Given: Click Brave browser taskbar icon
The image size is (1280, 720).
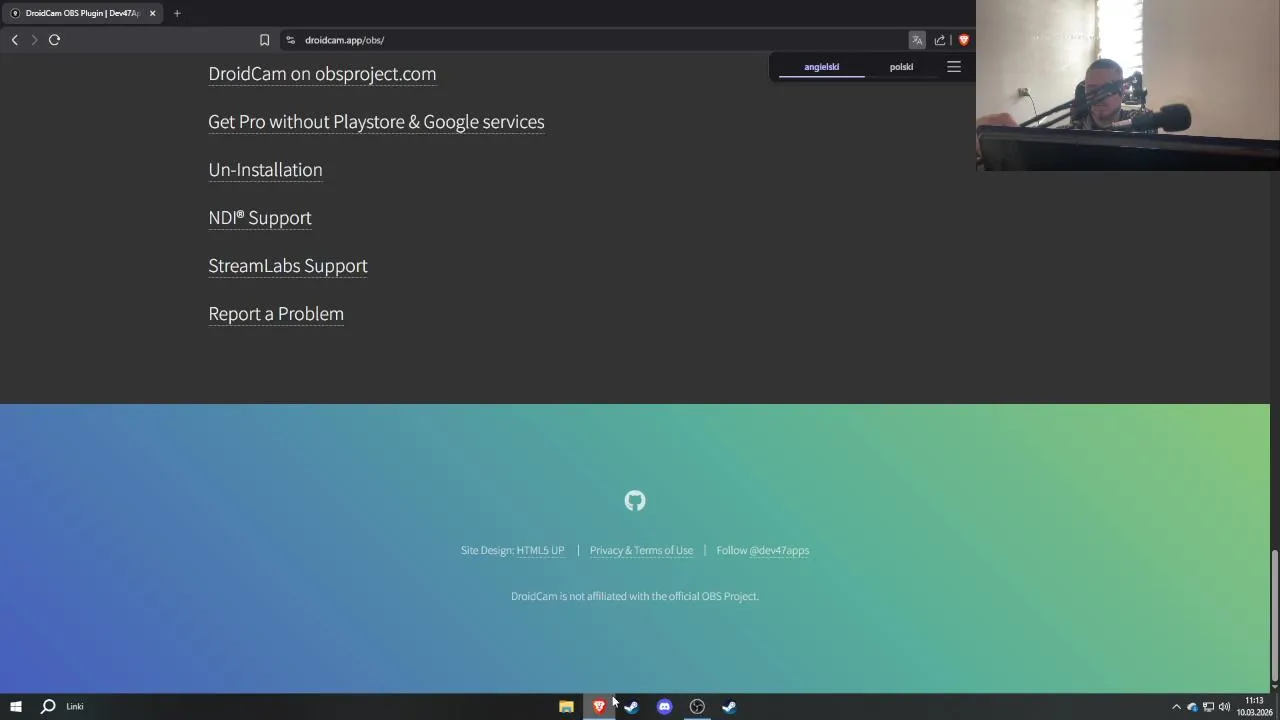Looking at the screenshot, I should (599, 706).
